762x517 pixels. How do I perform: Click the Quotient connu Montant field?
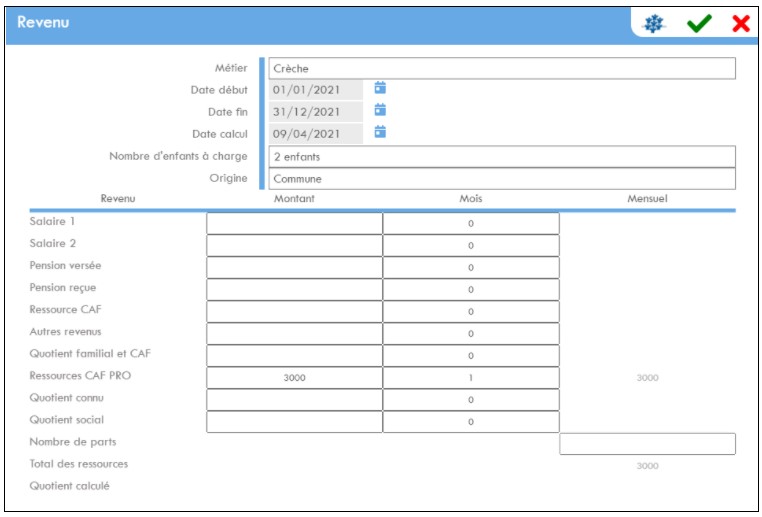coord(294,400)
